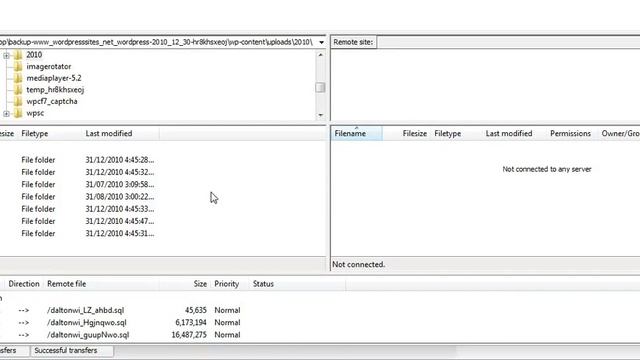Select the wpcf7_captcha folder icon
The width and height of the screenshot is (640, 360).
(x=18, y=101)
